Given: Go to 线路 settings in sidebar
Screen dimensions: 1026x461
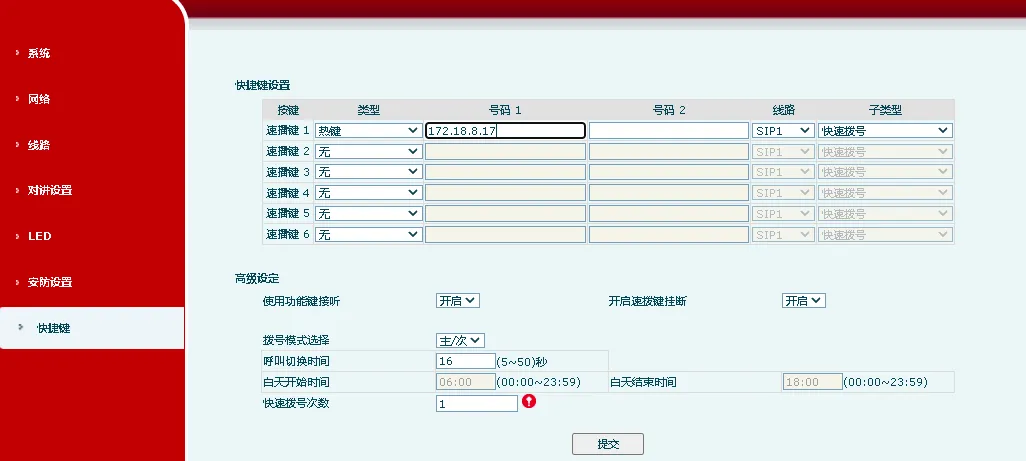Looking at the screenshot, I should click(x=39, y=145).
